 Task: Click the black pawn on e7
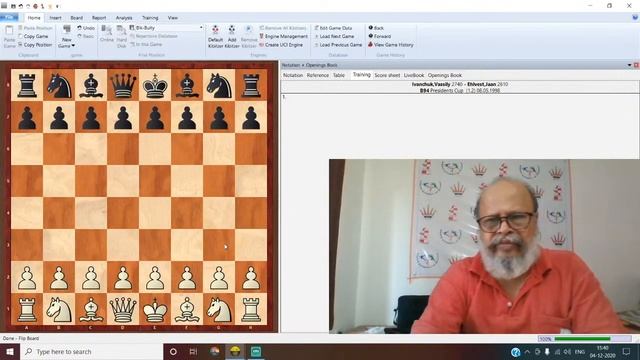click(155, 118)
